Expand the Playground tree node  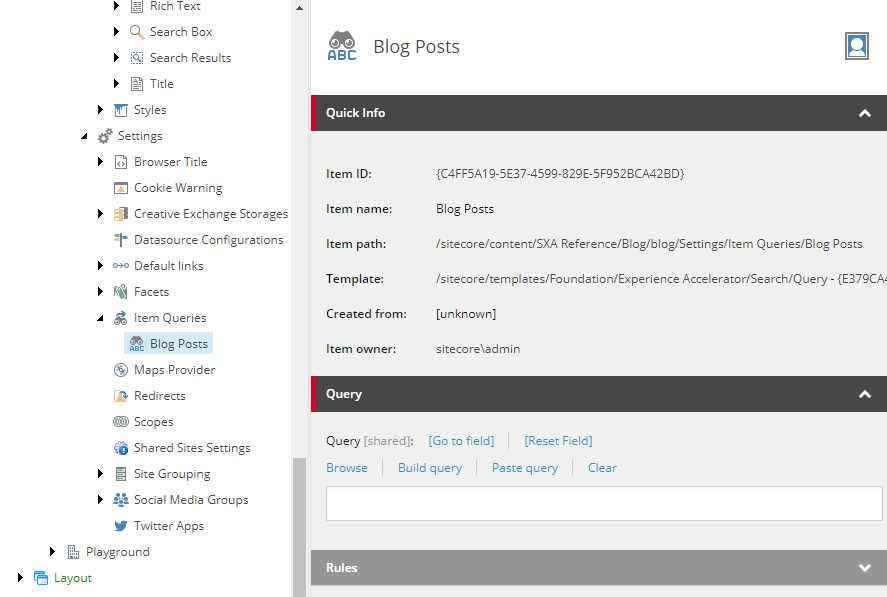[x=52, y=552]
